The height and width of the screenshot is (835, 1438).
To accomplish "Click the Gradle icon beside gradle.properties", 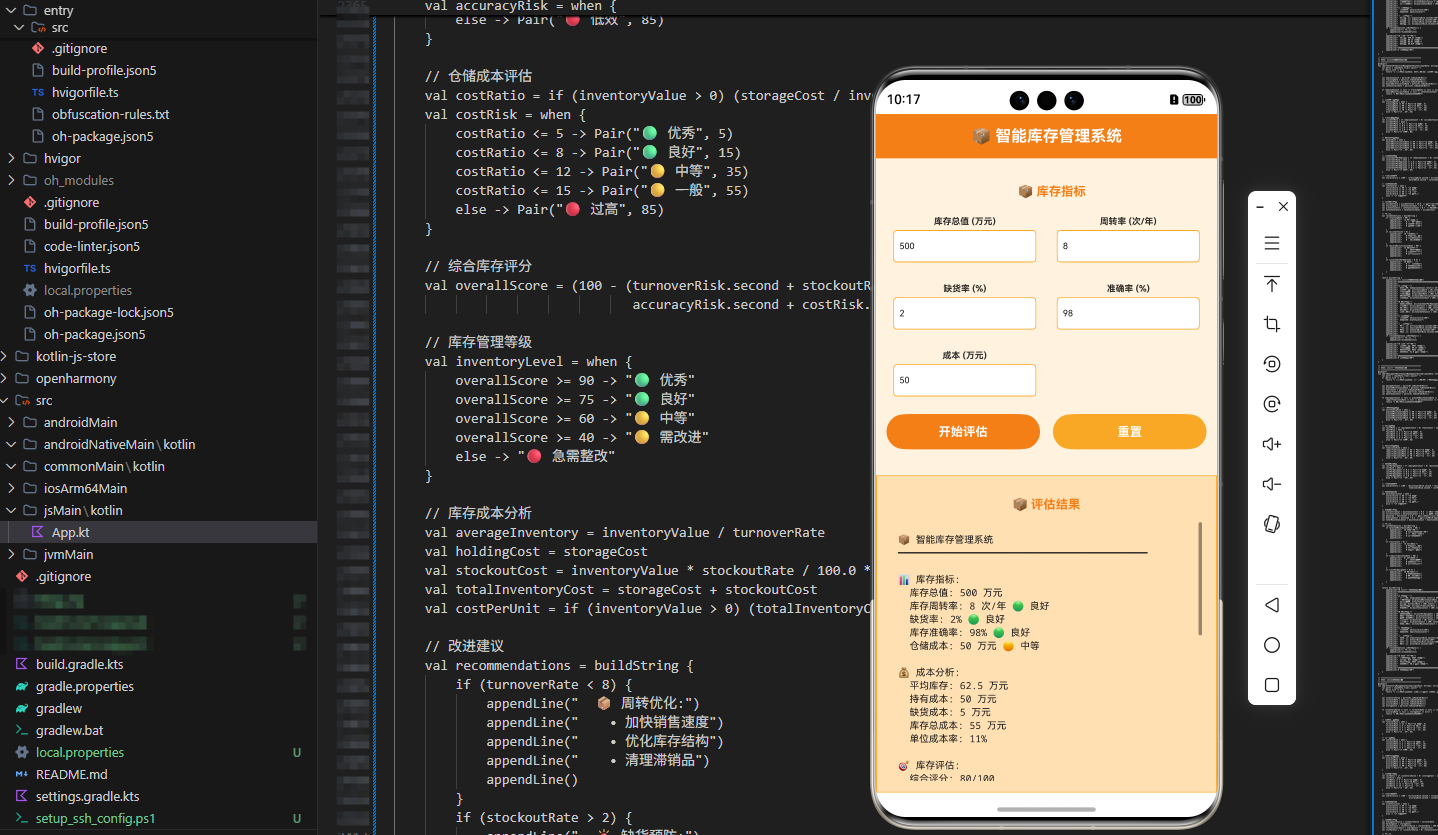I will [x=22, y=686].
